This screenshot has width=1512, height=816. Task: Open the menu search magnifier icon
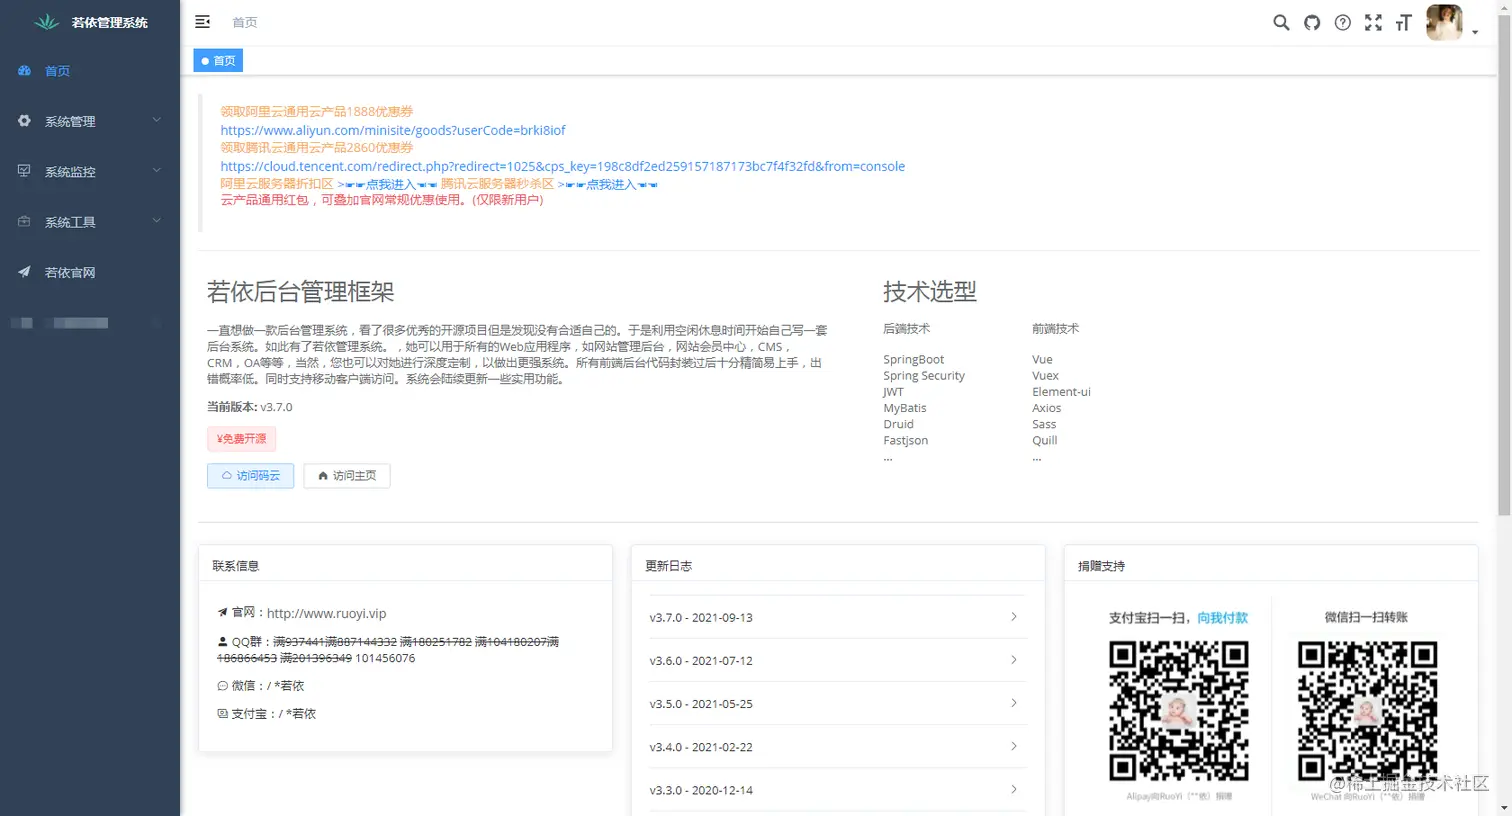pos(1281,23)
